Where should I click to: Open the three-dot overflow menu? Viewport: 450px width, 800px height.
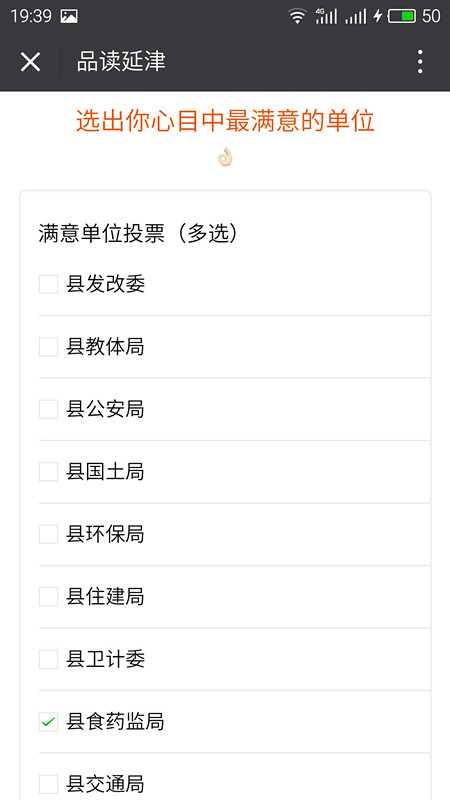[x=420, y=62]
